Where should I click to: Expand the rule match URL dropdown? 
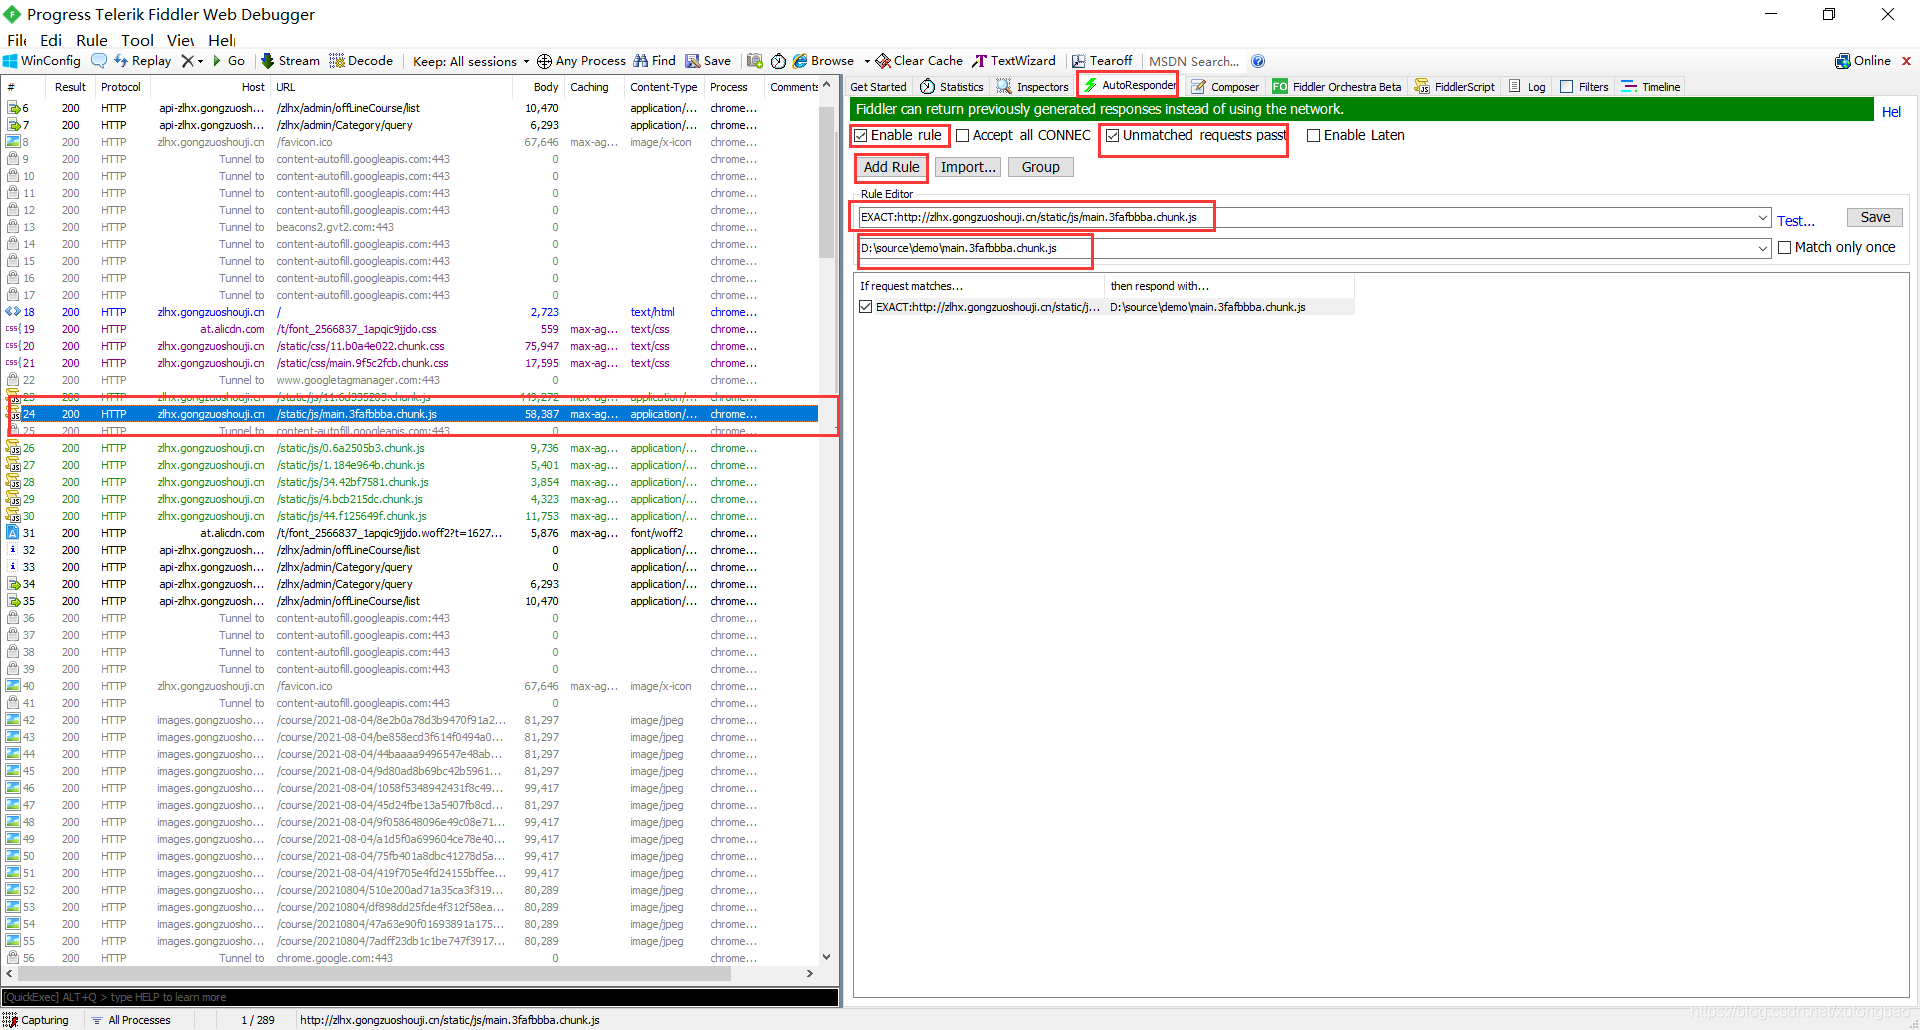[x=1763, y=217]
